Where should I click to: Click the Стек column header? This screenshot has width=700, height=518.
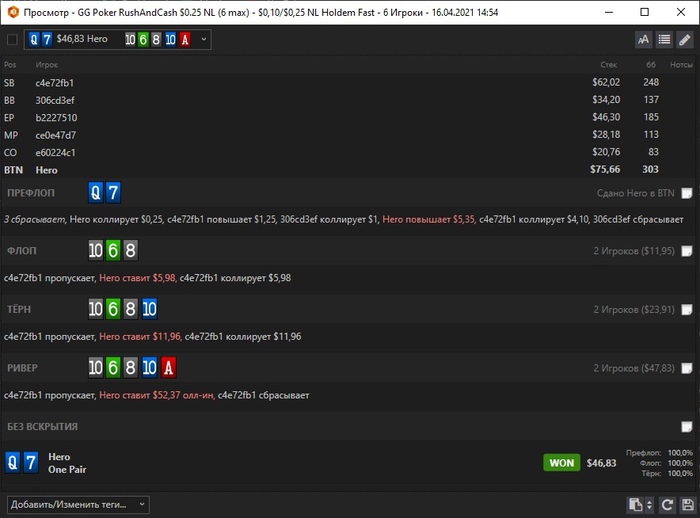[x=608, y=65]
